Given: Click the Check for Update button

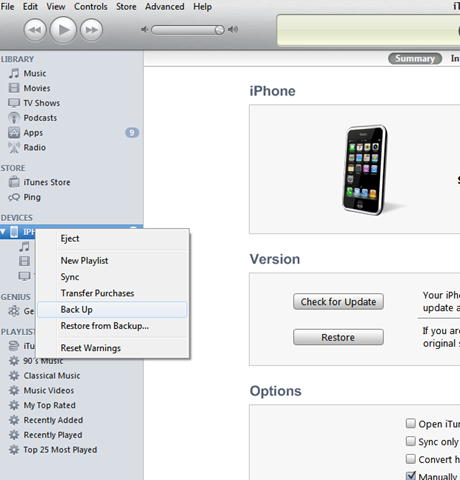Looking at the screenshot, I should pos(338,302).
